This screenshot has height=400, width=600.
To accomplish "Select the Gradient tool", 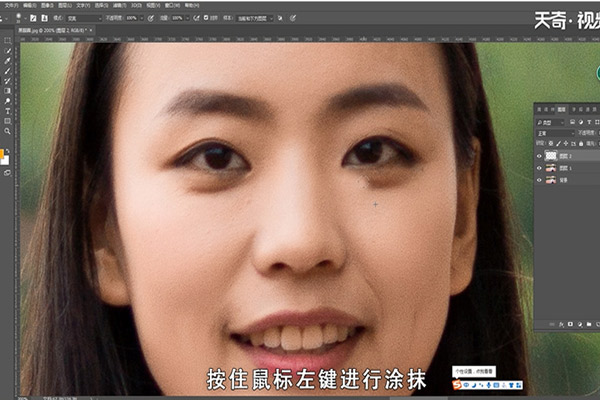I will coord(7,91).
